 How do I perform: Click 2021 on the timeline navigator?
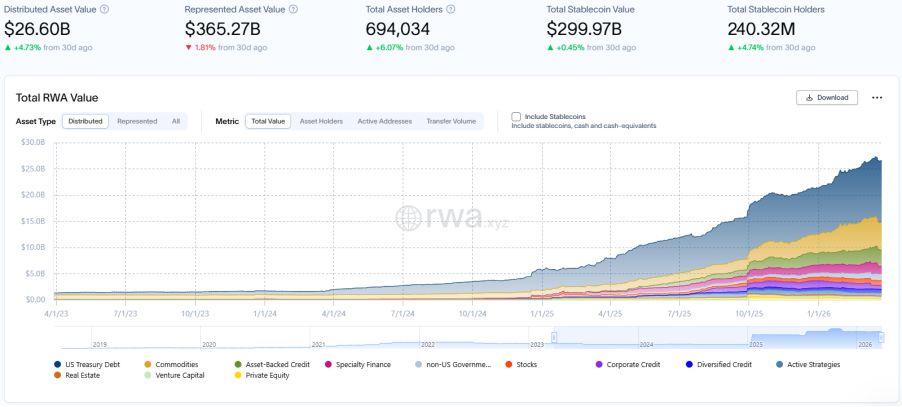pos(317,343)
